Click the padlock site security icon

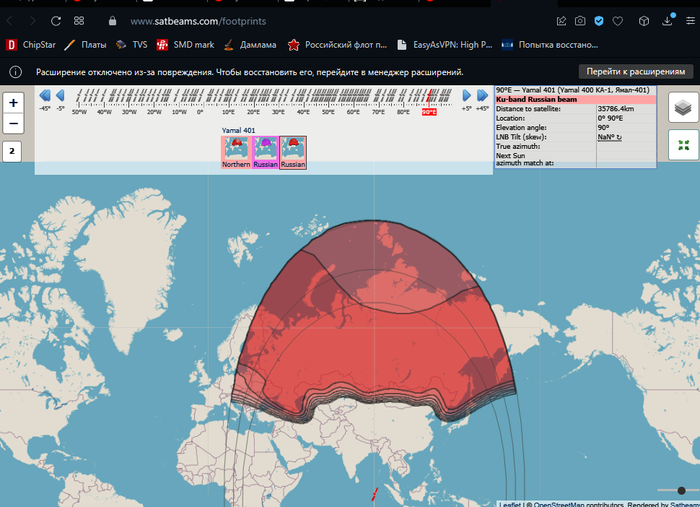tap(112, 21)
